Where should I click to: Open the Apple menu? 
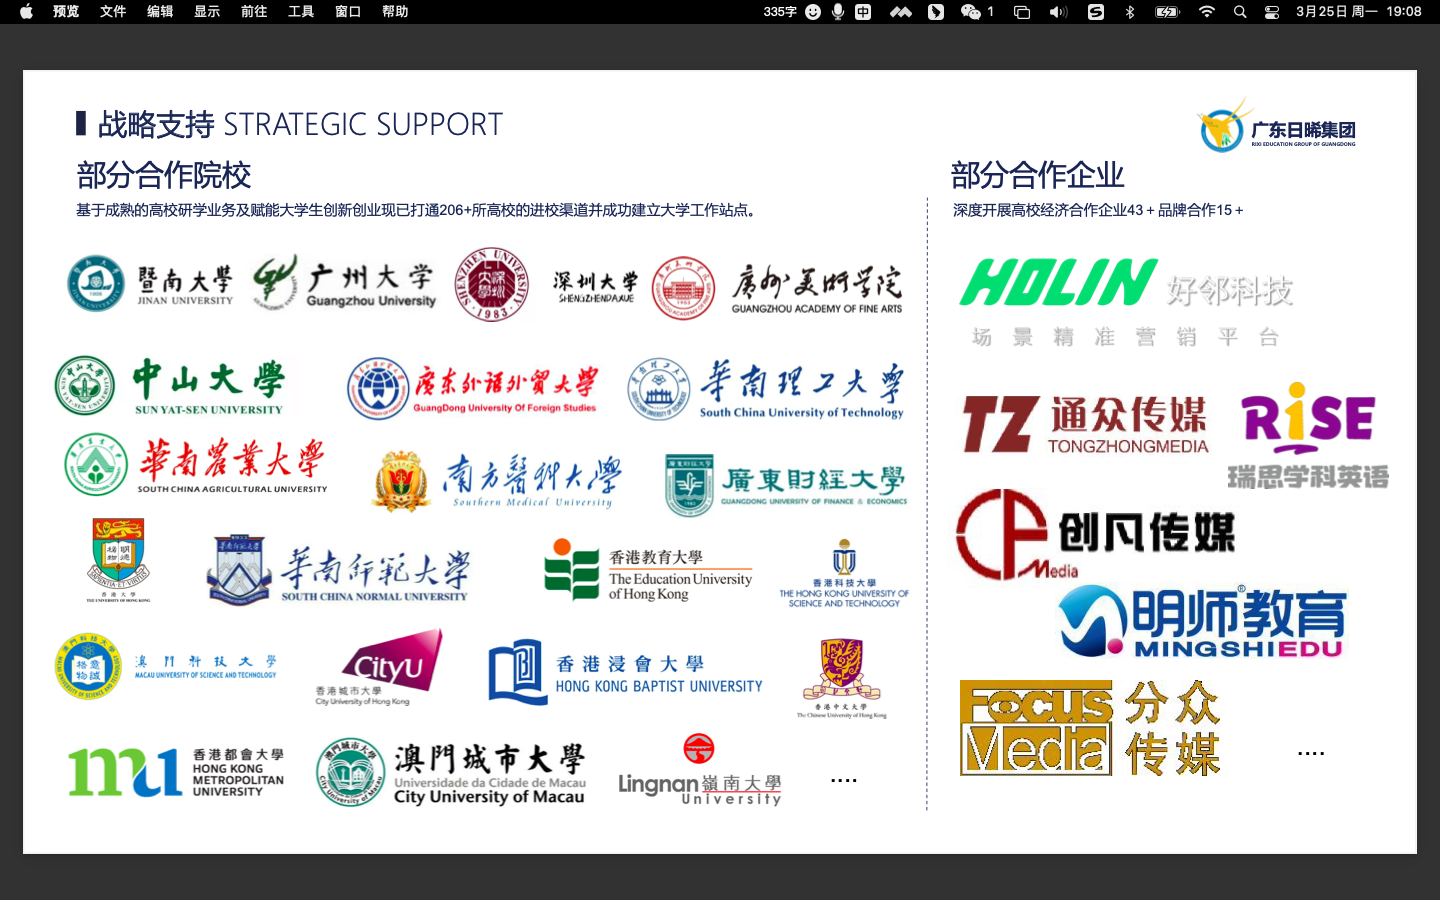pos(26,12)
